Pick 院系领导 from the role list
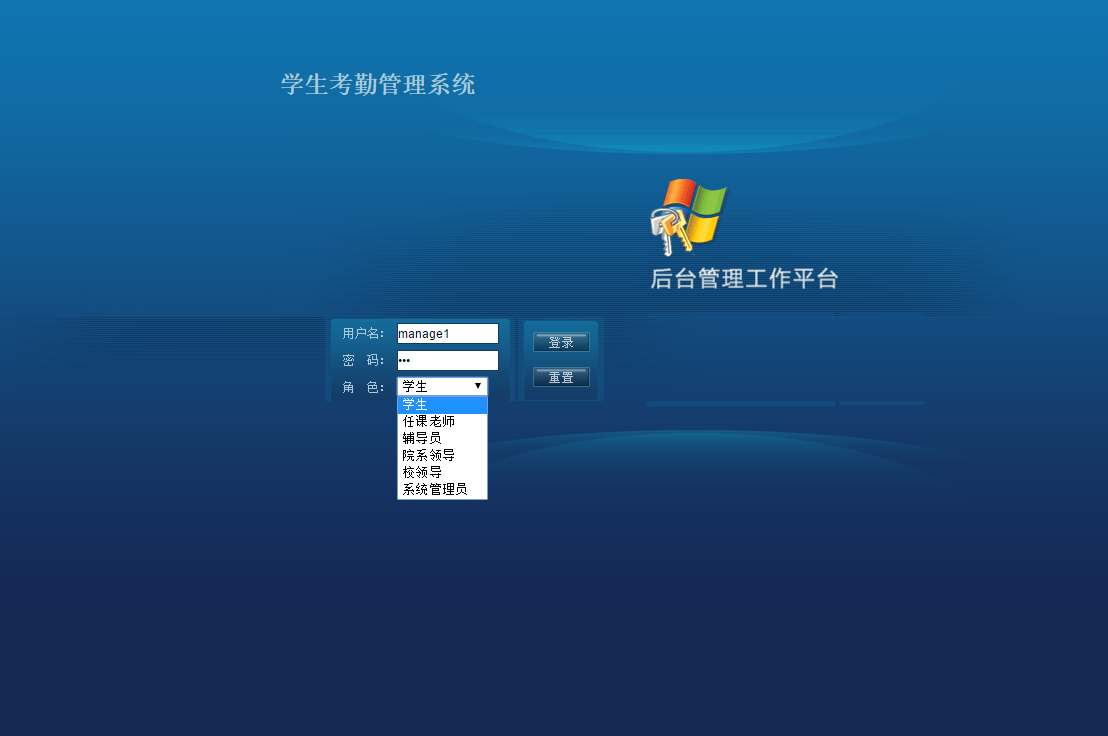This screenshot has height=736, width=1108. (442, 456)
